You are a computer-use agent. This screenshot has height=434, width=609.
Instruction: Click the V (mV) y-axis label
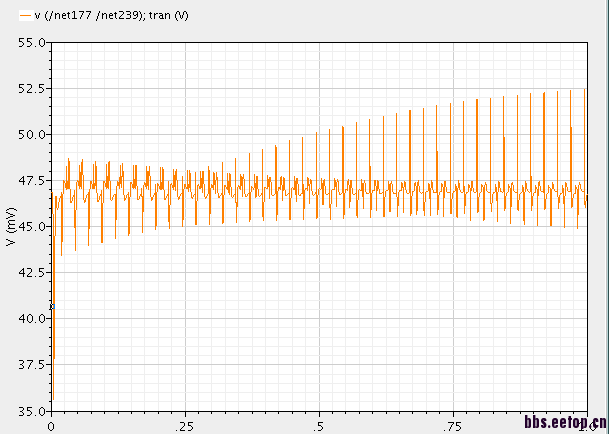click(x=10, y=227)
